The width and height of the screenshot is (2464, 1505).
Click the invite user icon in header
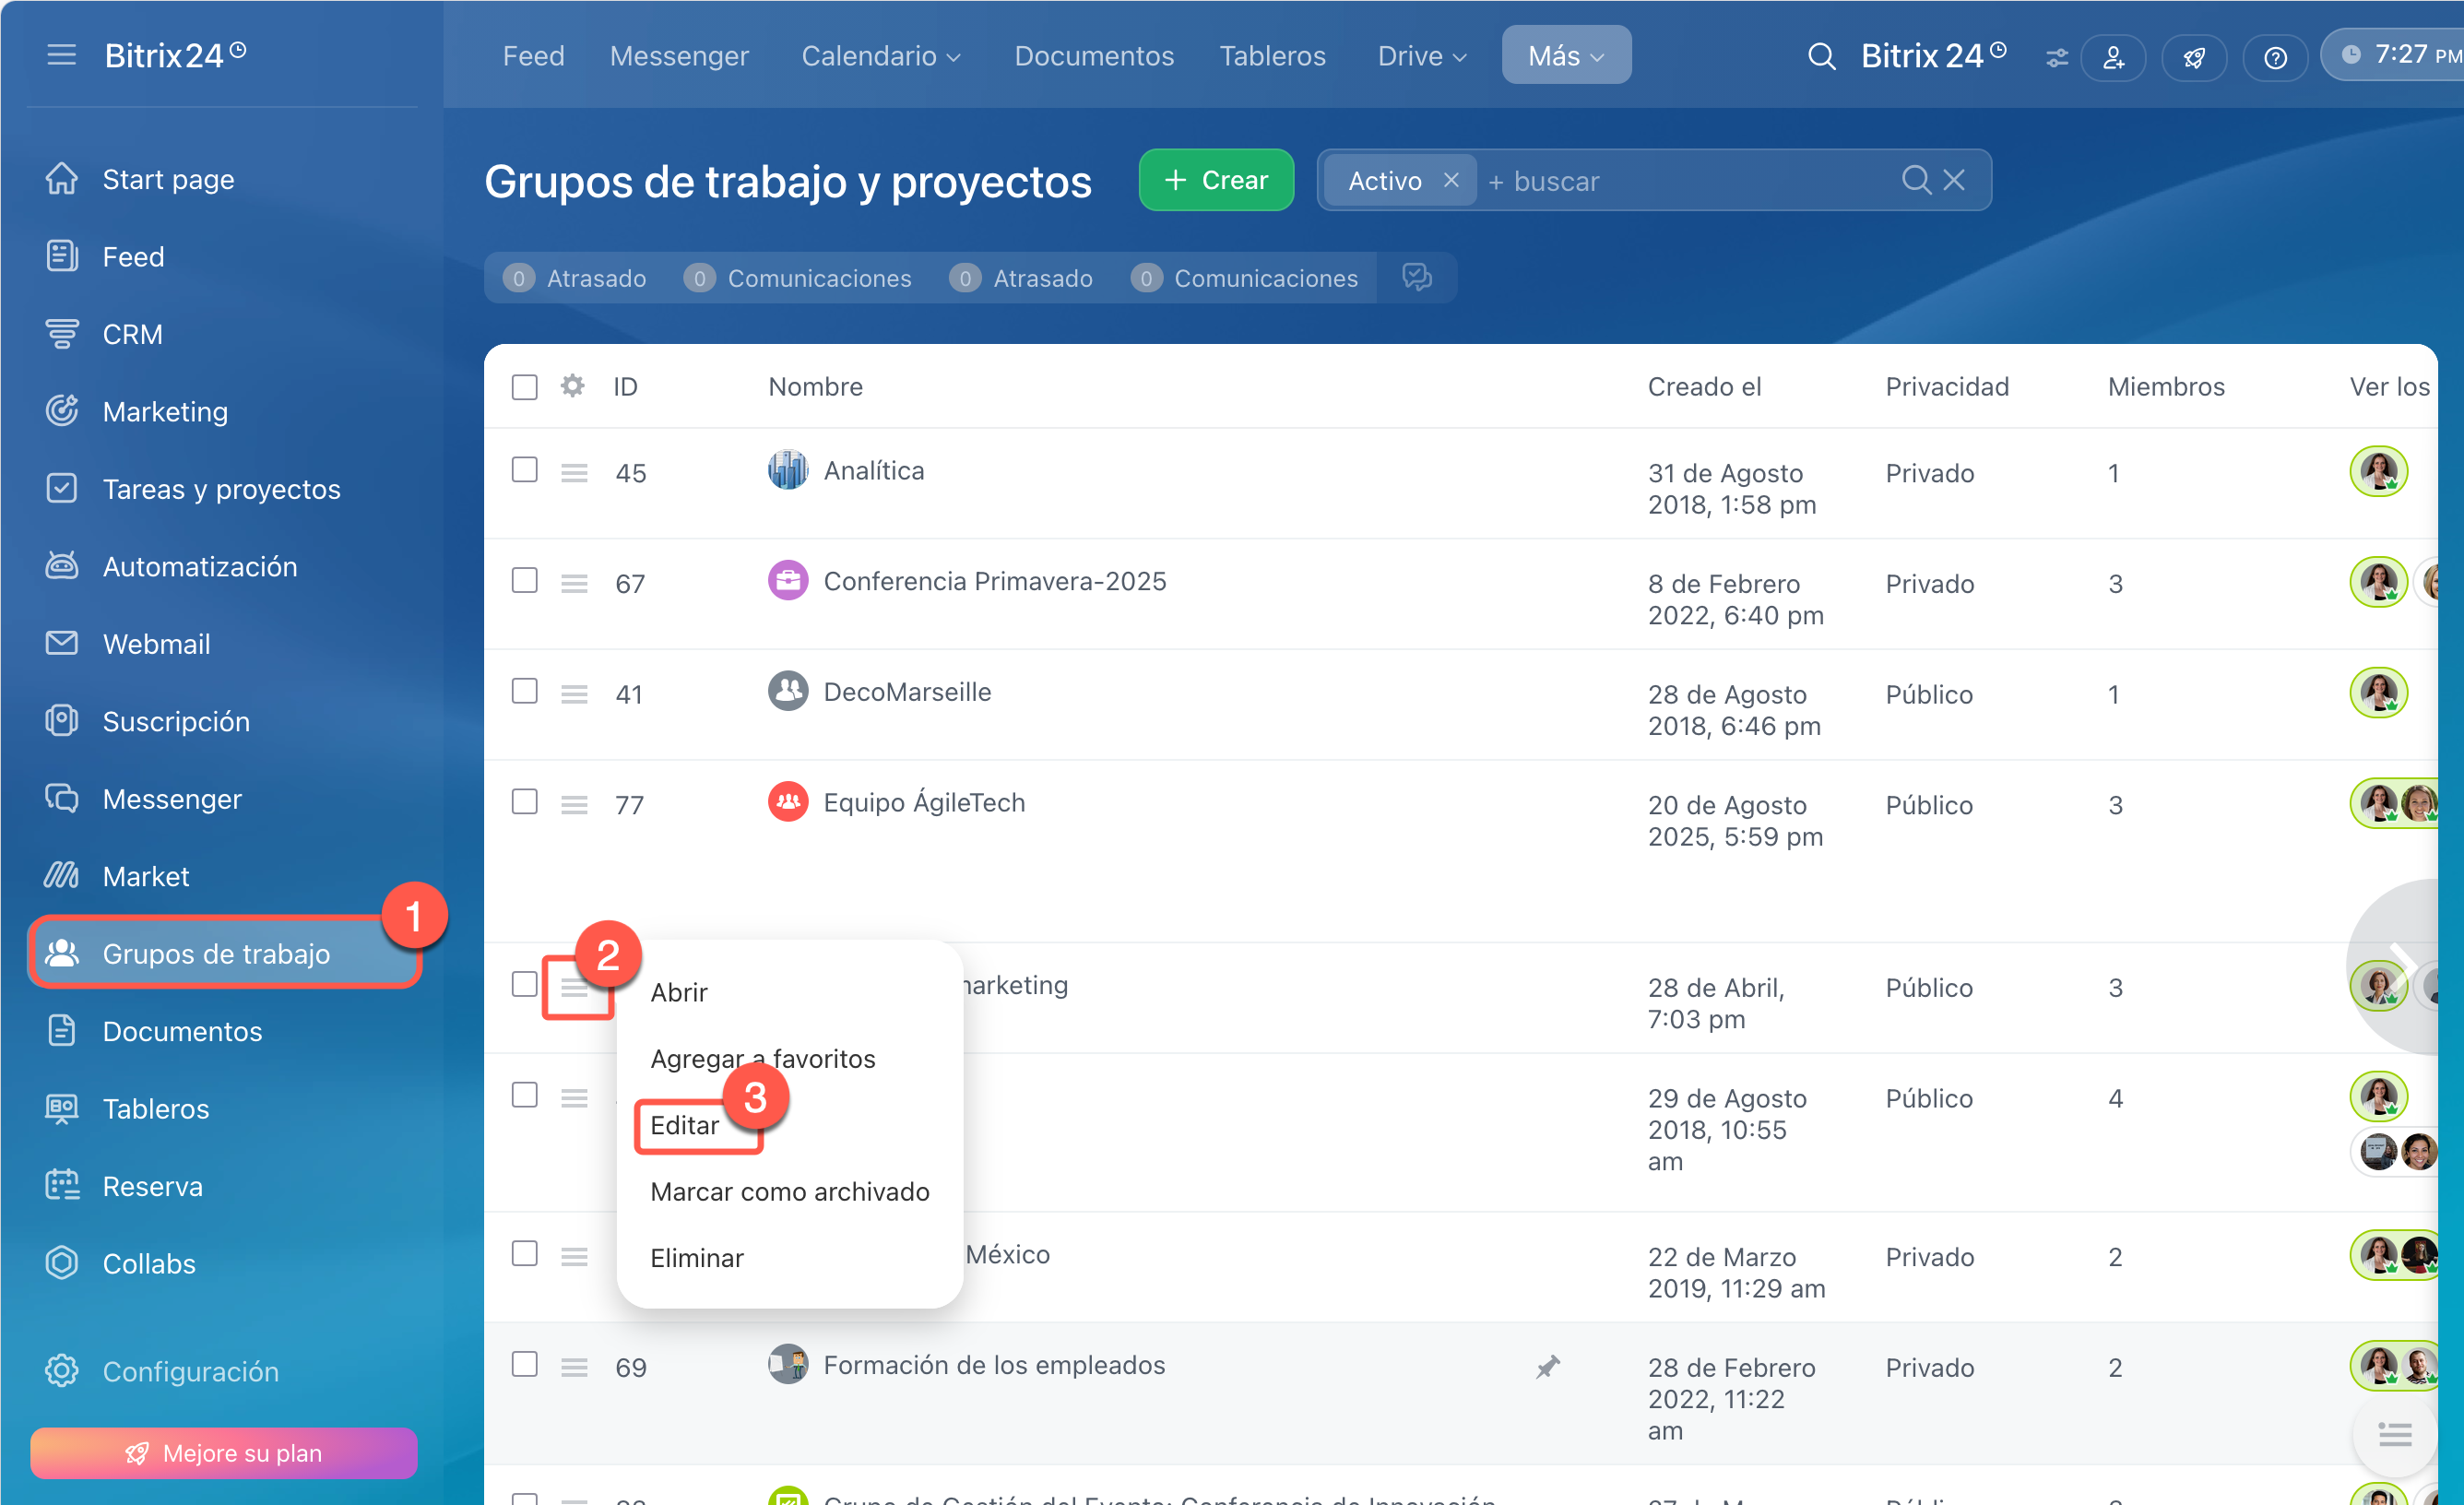tap(2112, 58)
